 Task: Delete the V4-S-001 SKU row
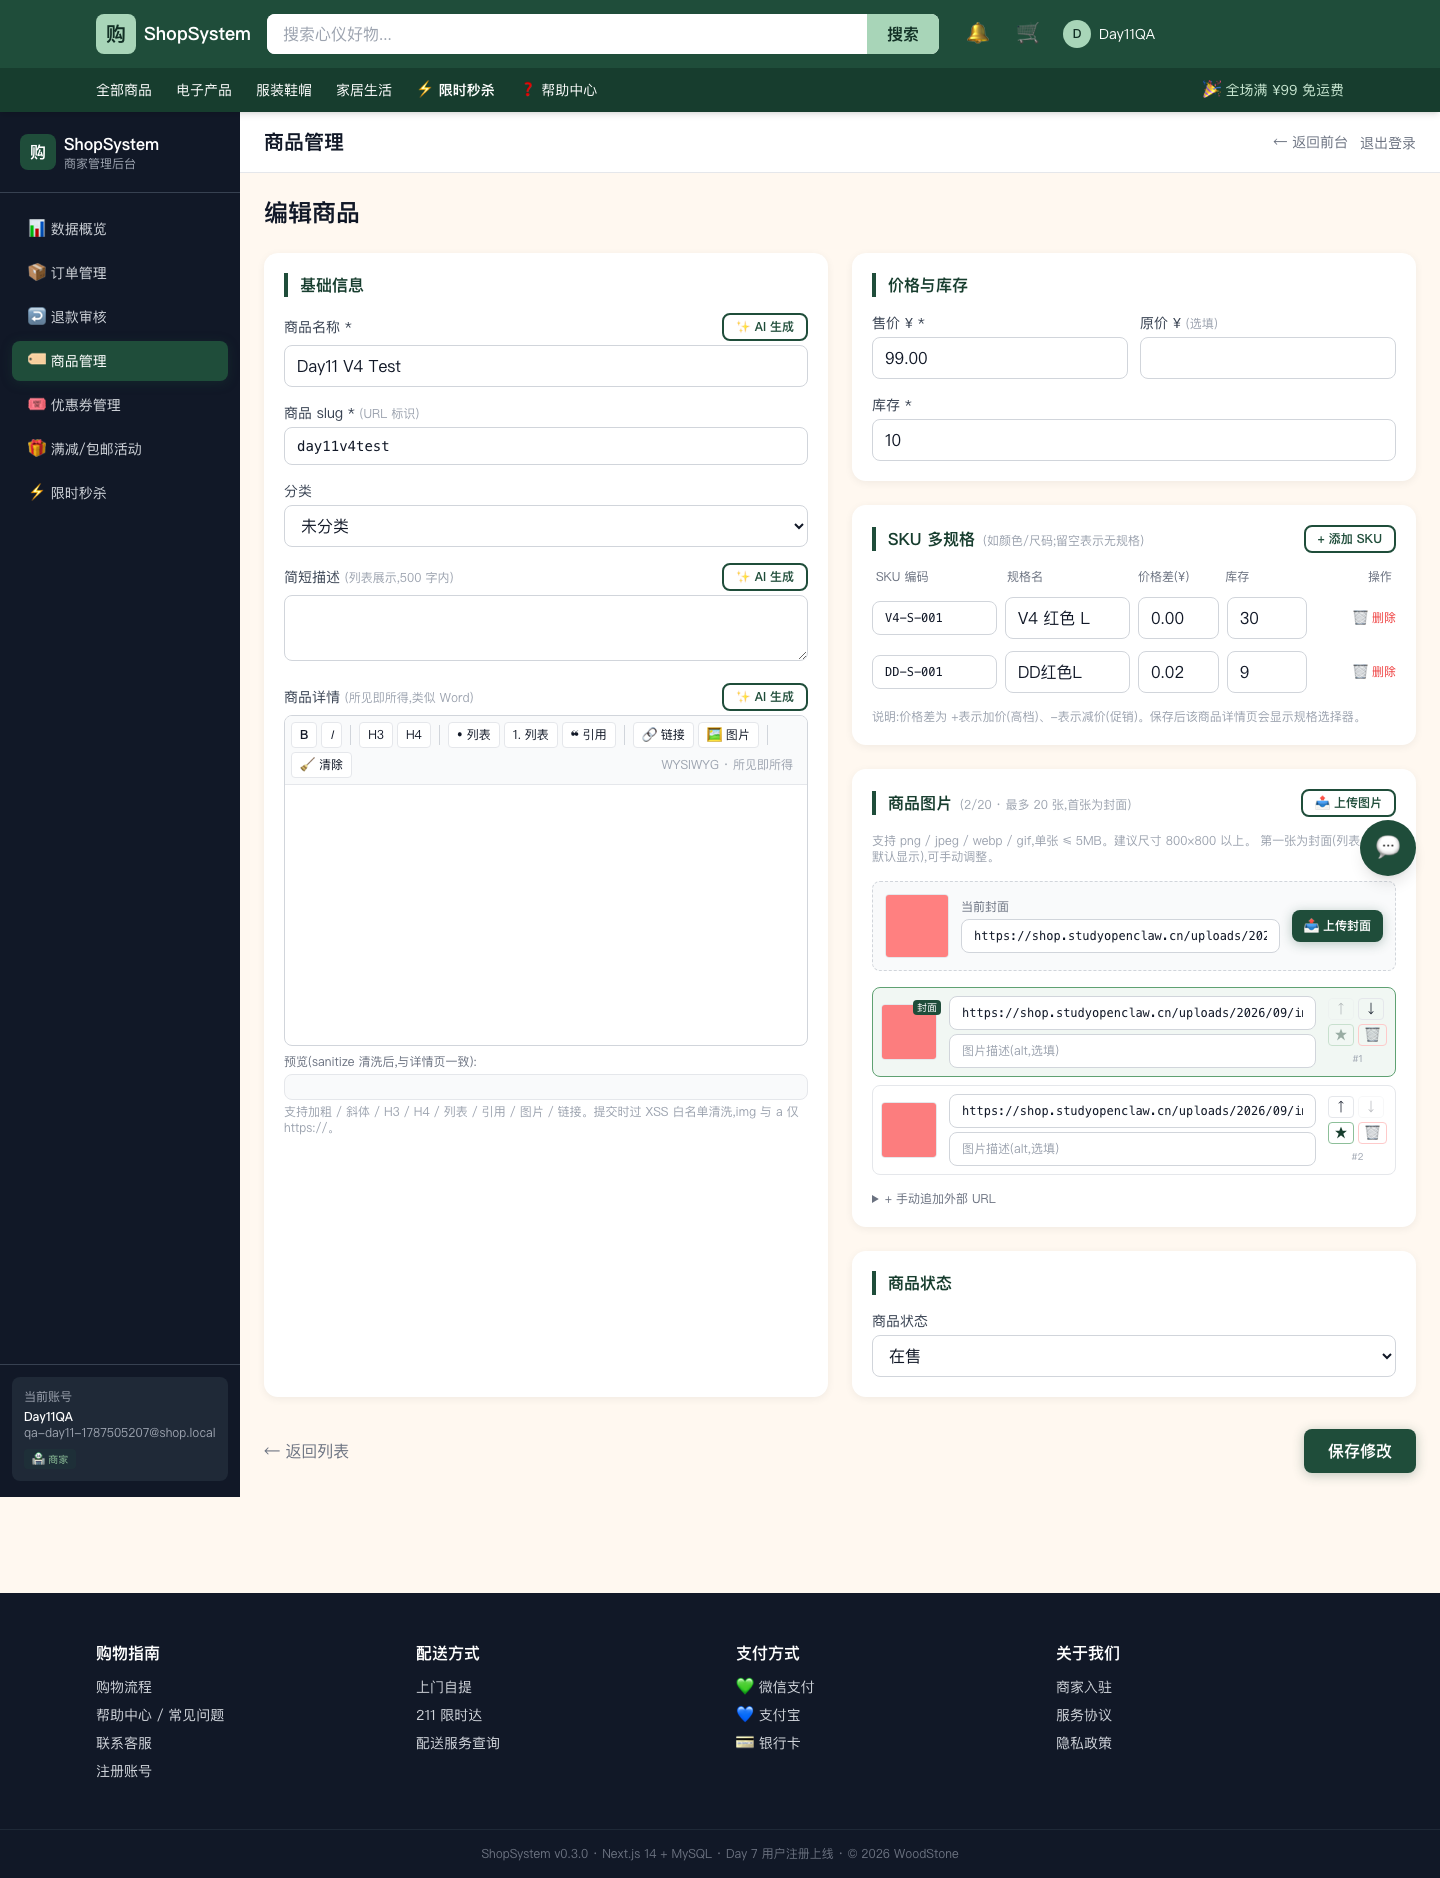click(x=1374, y=618)
